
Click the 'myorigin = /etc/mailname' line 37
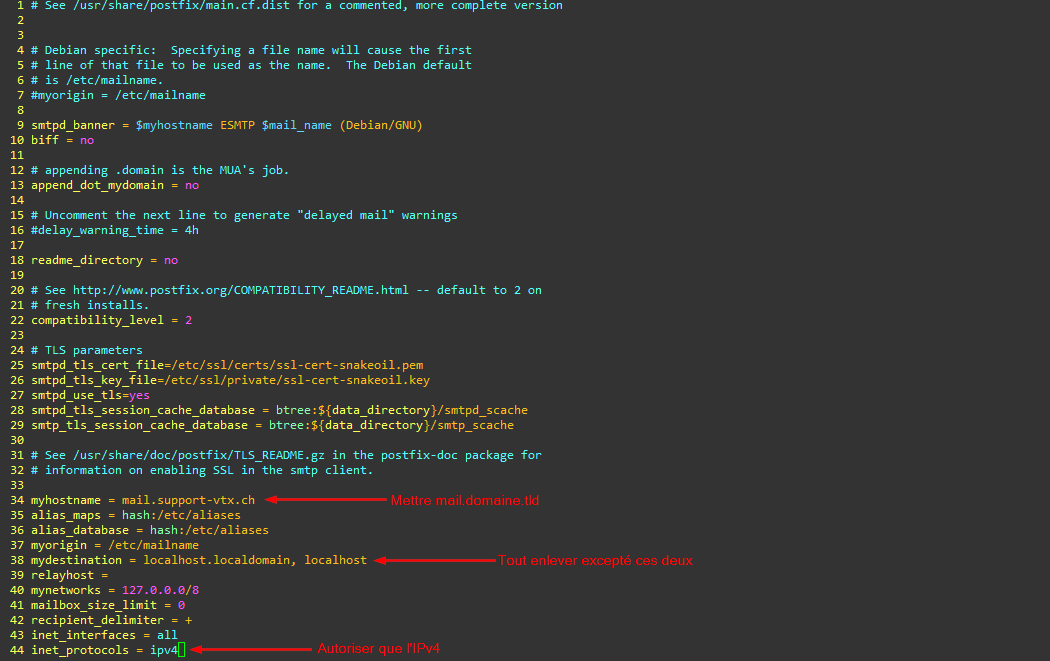pos(115,545)
